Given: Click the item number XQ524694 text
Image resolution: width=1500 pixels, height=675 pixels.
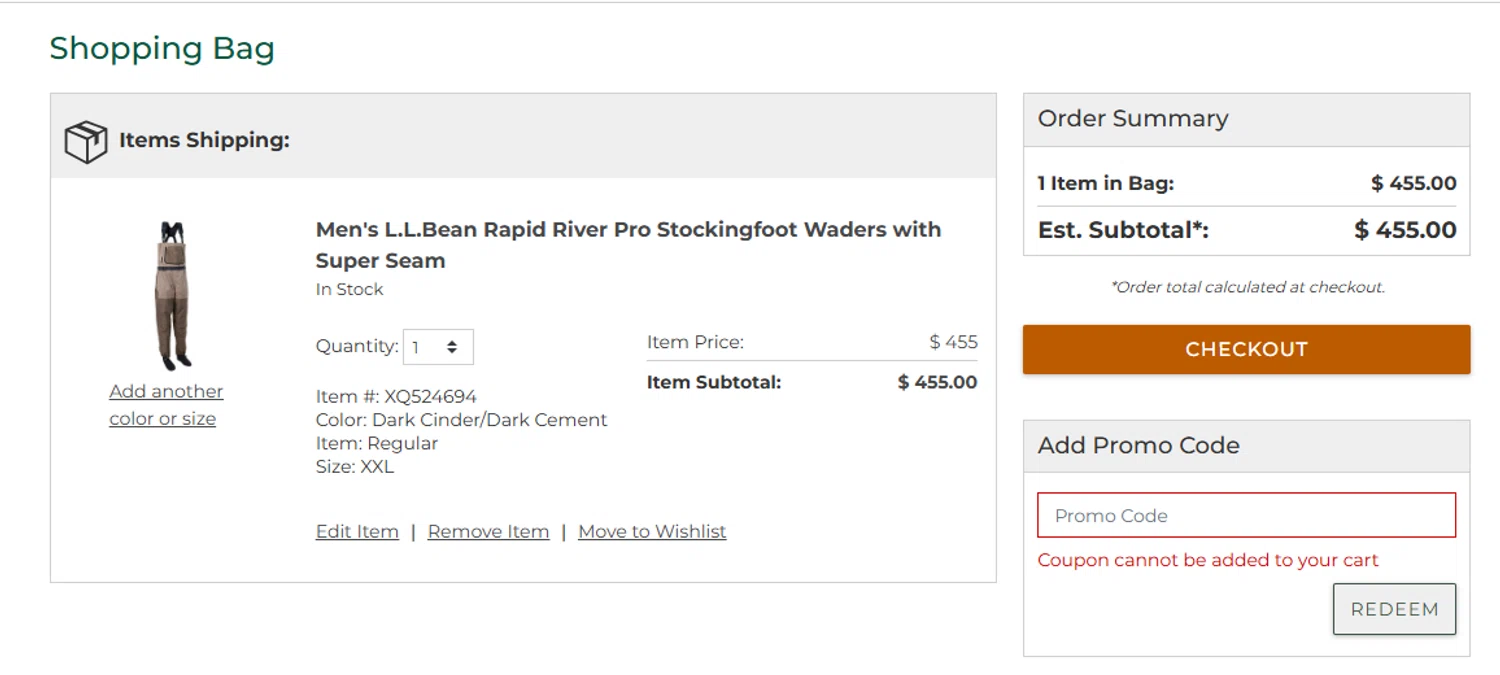Looking at the screenshot, I should click(396, 396).
